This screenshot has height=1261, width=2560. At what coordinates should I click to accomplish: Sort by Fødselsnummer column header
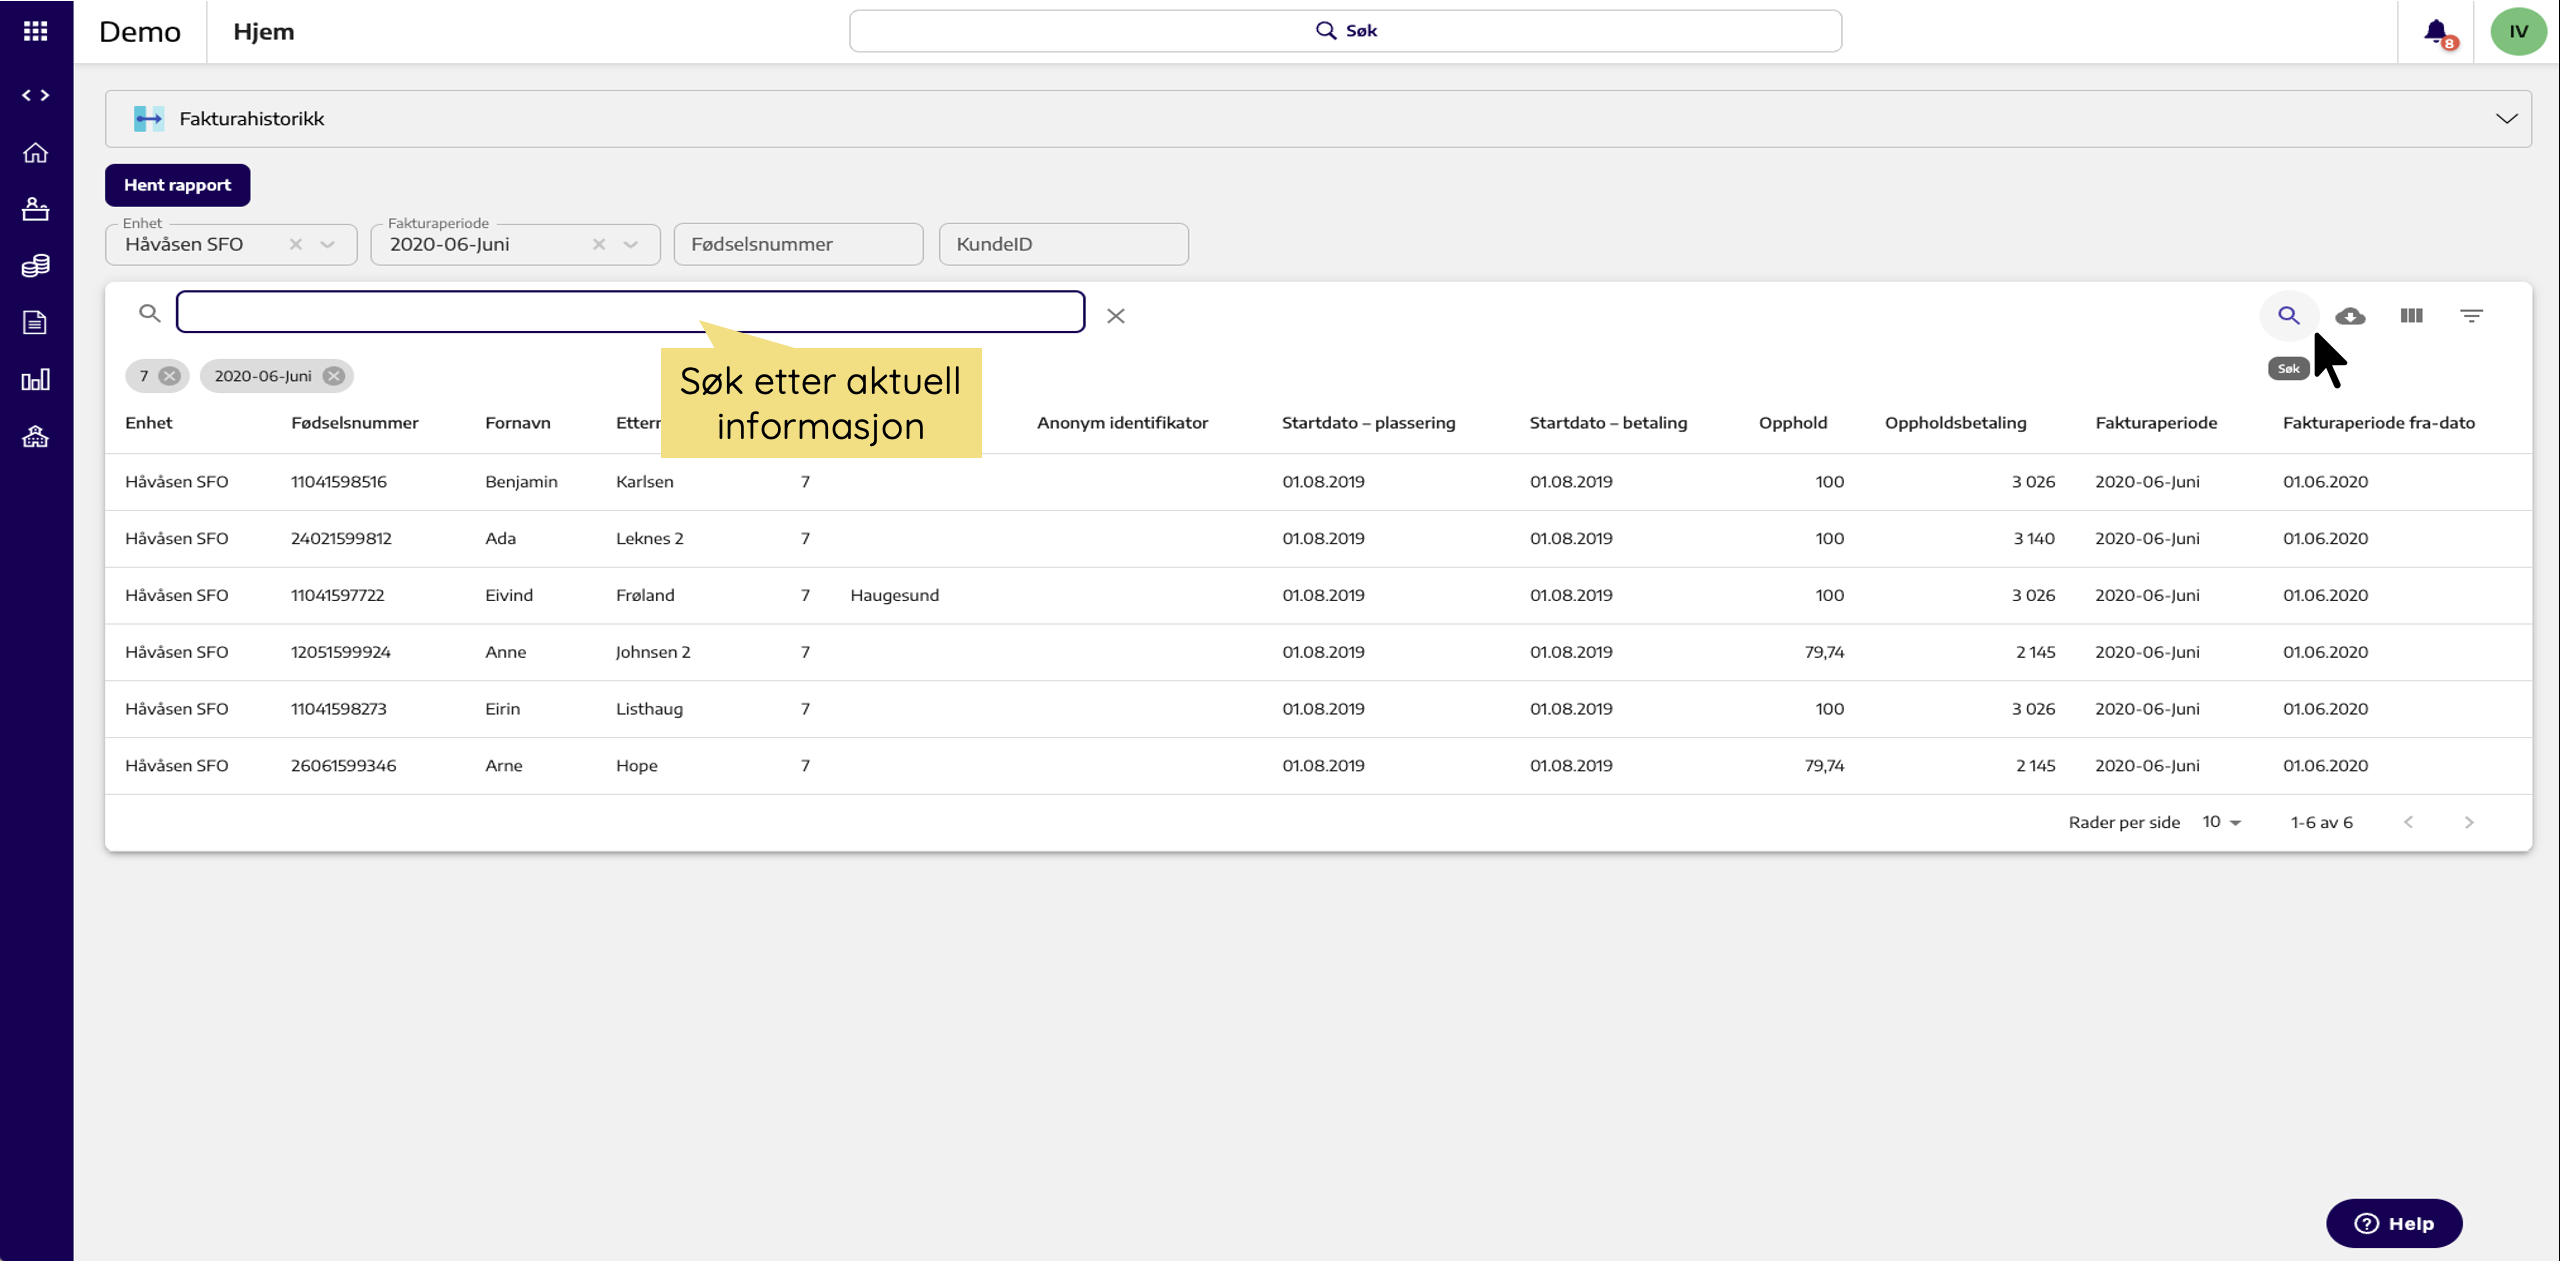[355, 423]
